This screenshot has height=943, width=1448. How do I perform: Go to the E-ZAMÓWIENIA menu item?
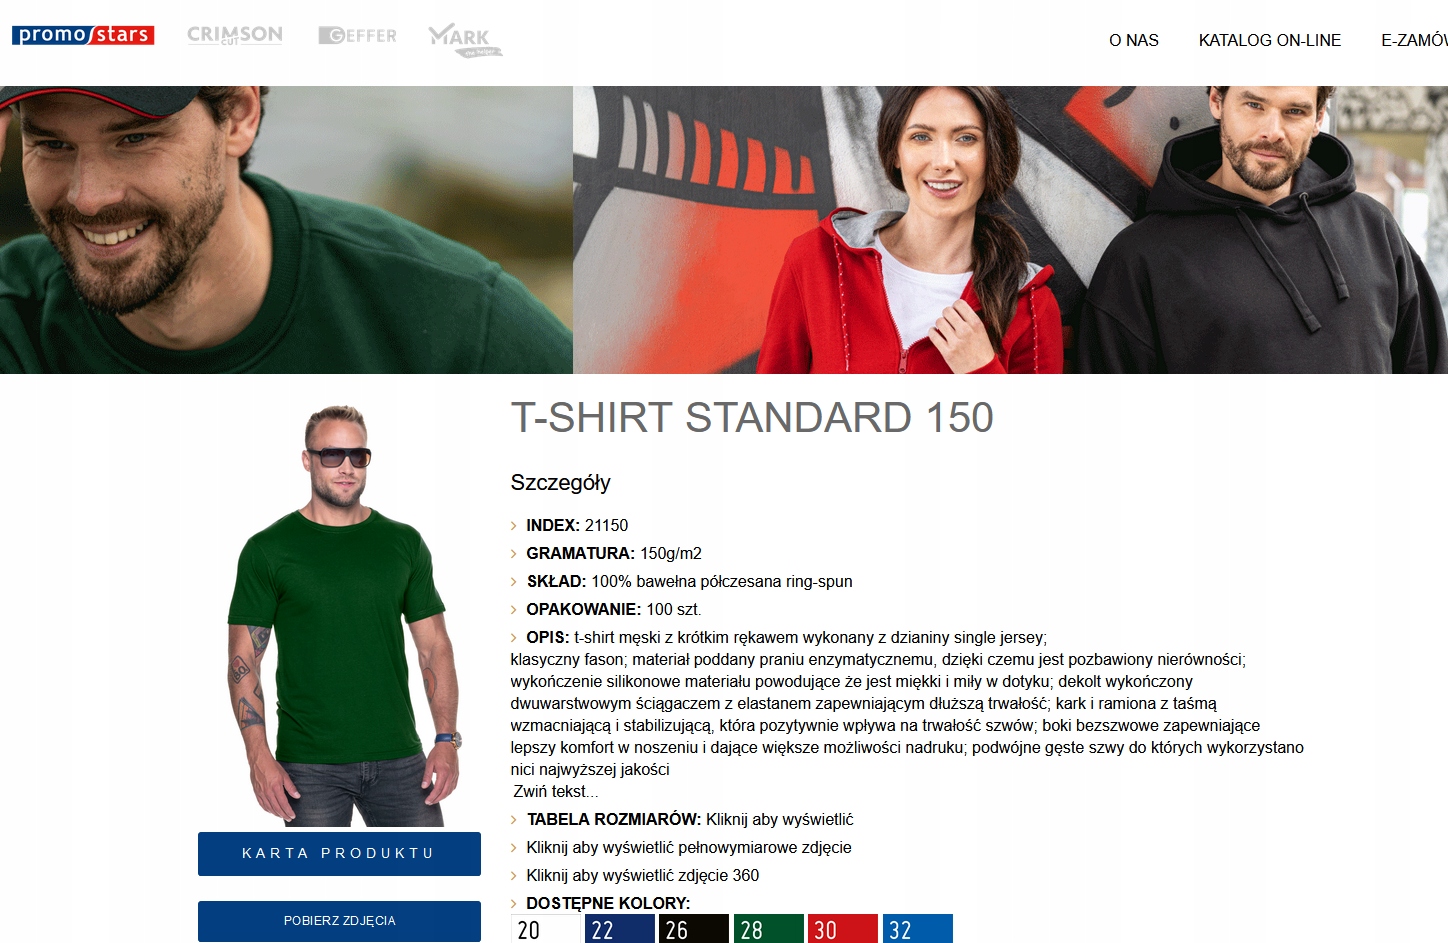pos(1414,40)
